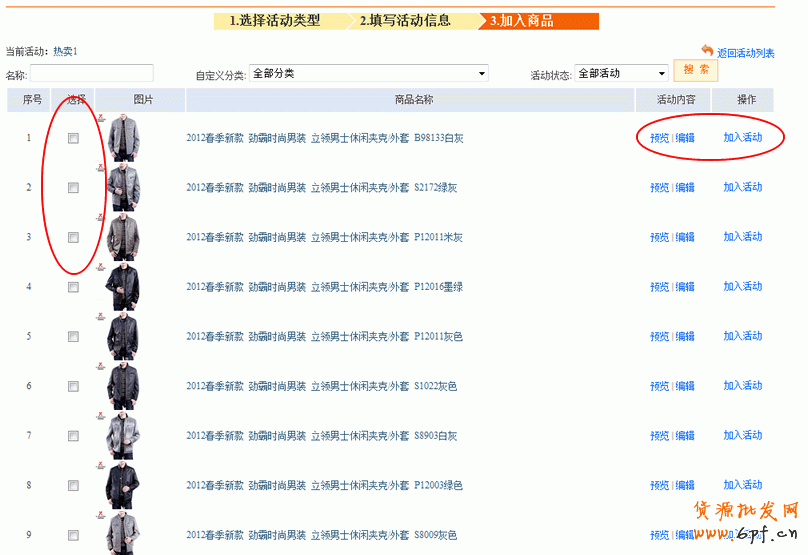808x555 pixels.
Task: Click 预览 for B98133白灰 jacket
Action: click(x=659, y=138)
